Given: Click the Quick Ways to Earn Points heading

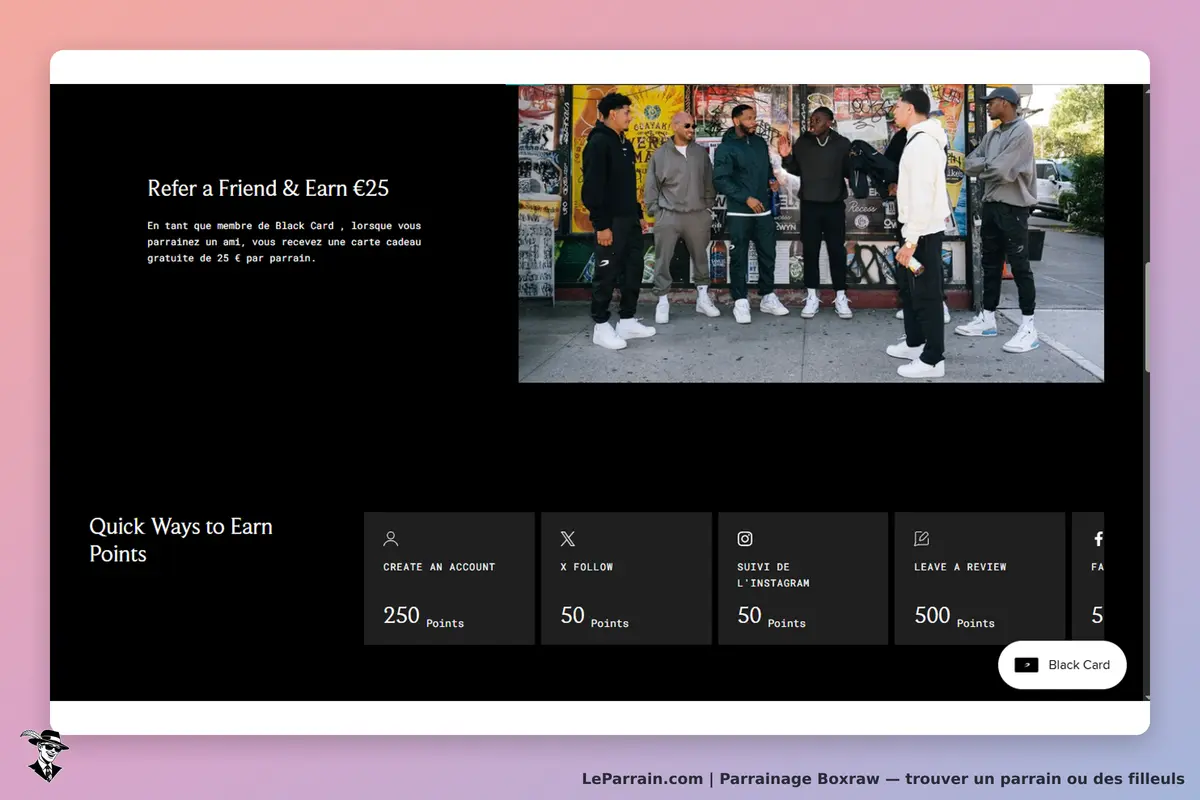Looking at the screenshot, I should 181,540.
